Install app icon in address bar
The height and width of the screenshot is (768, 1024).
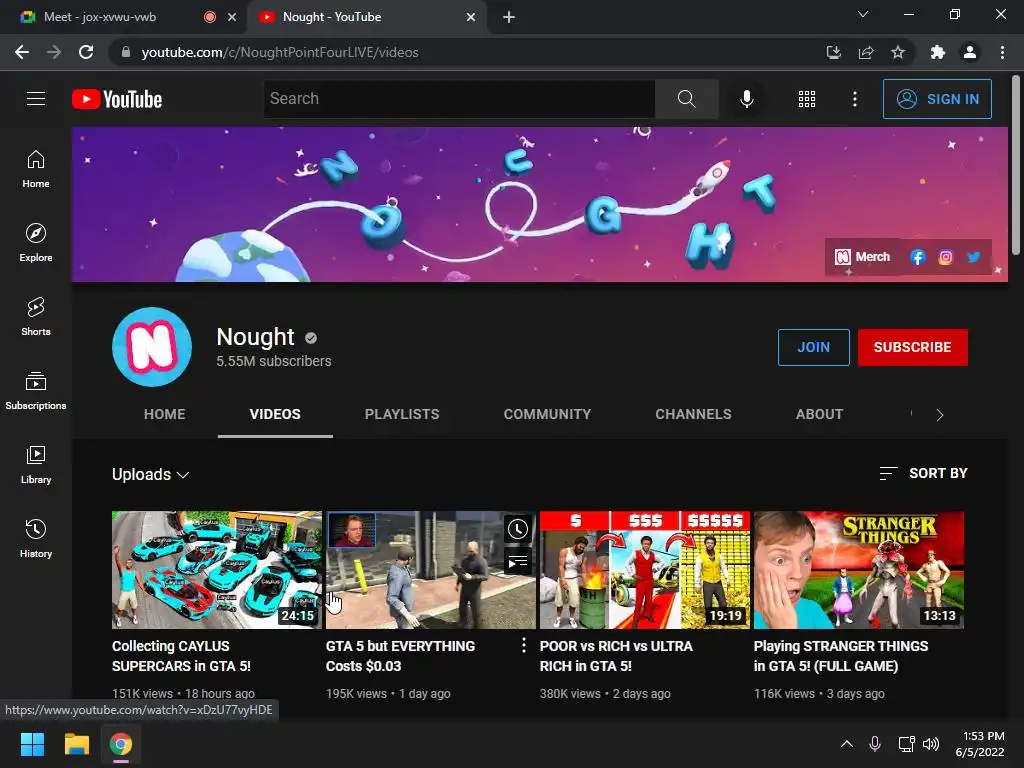click(833, 52)
